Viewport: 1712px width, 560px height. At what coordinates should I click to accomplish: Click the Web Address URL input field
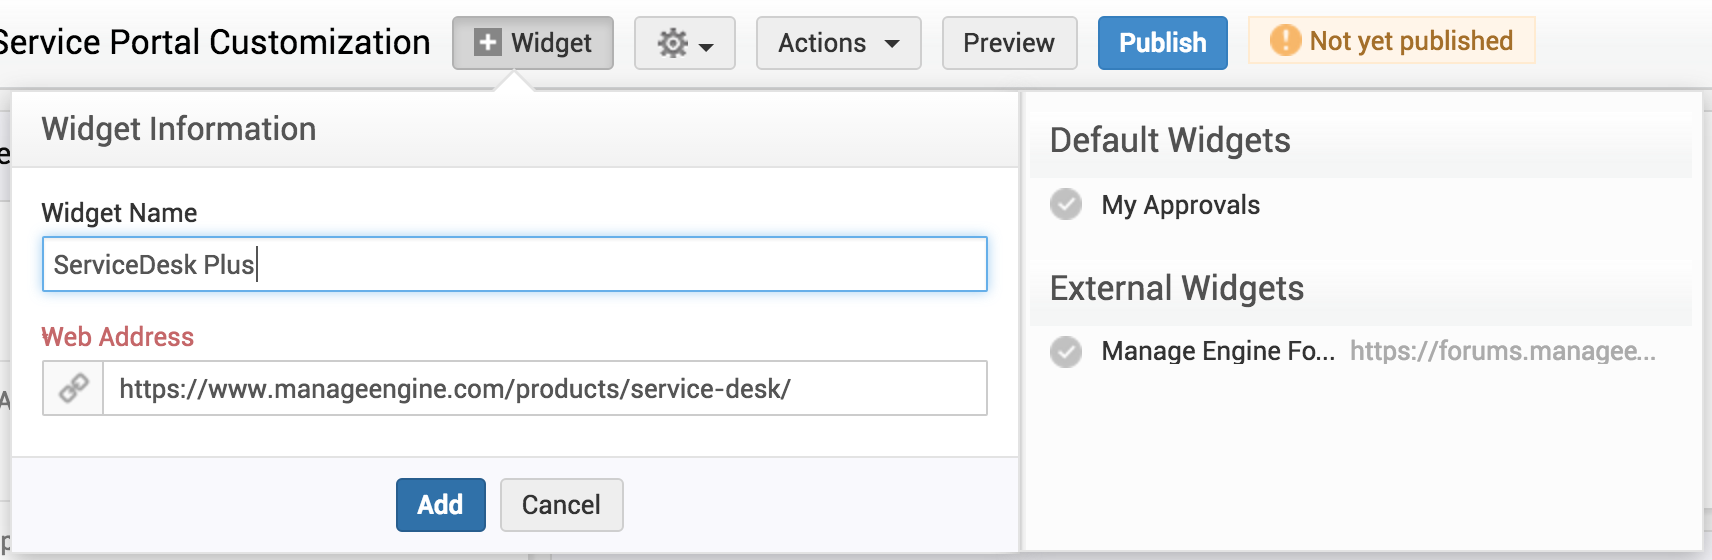tap(544, 388)
